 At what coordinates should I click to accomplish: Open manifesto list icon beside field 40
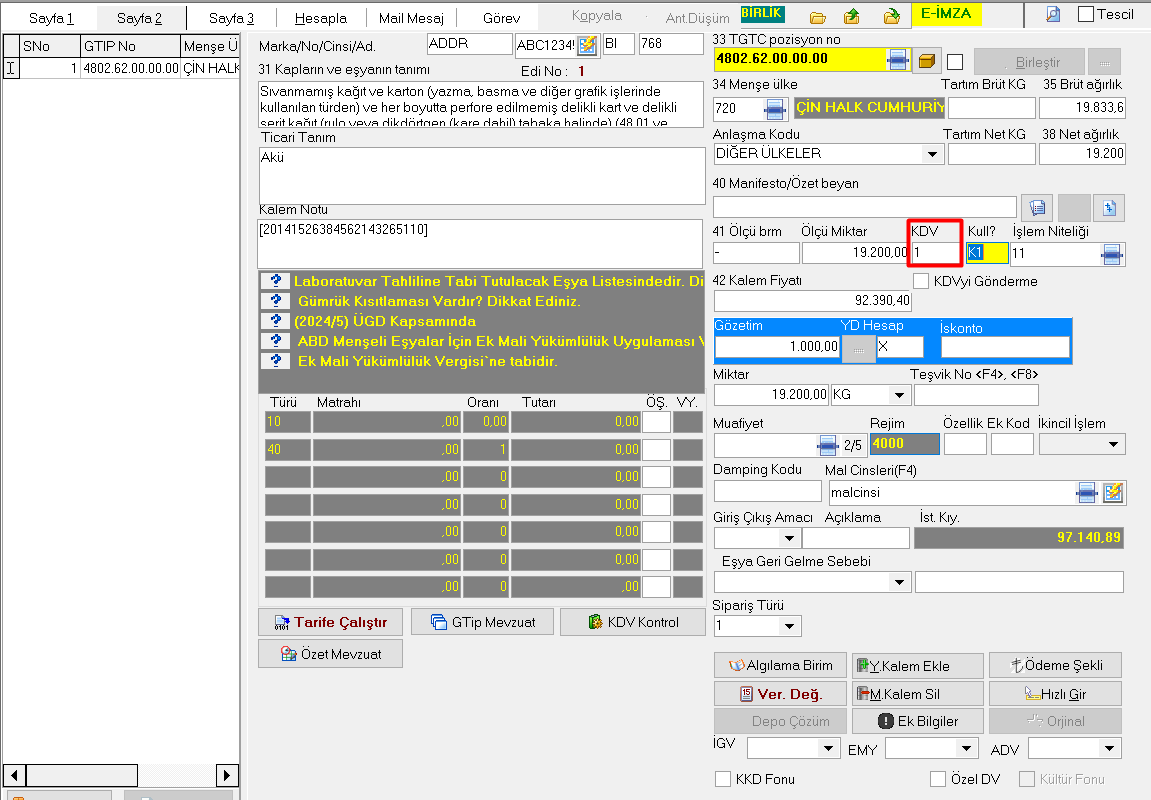pos(1036,208)
